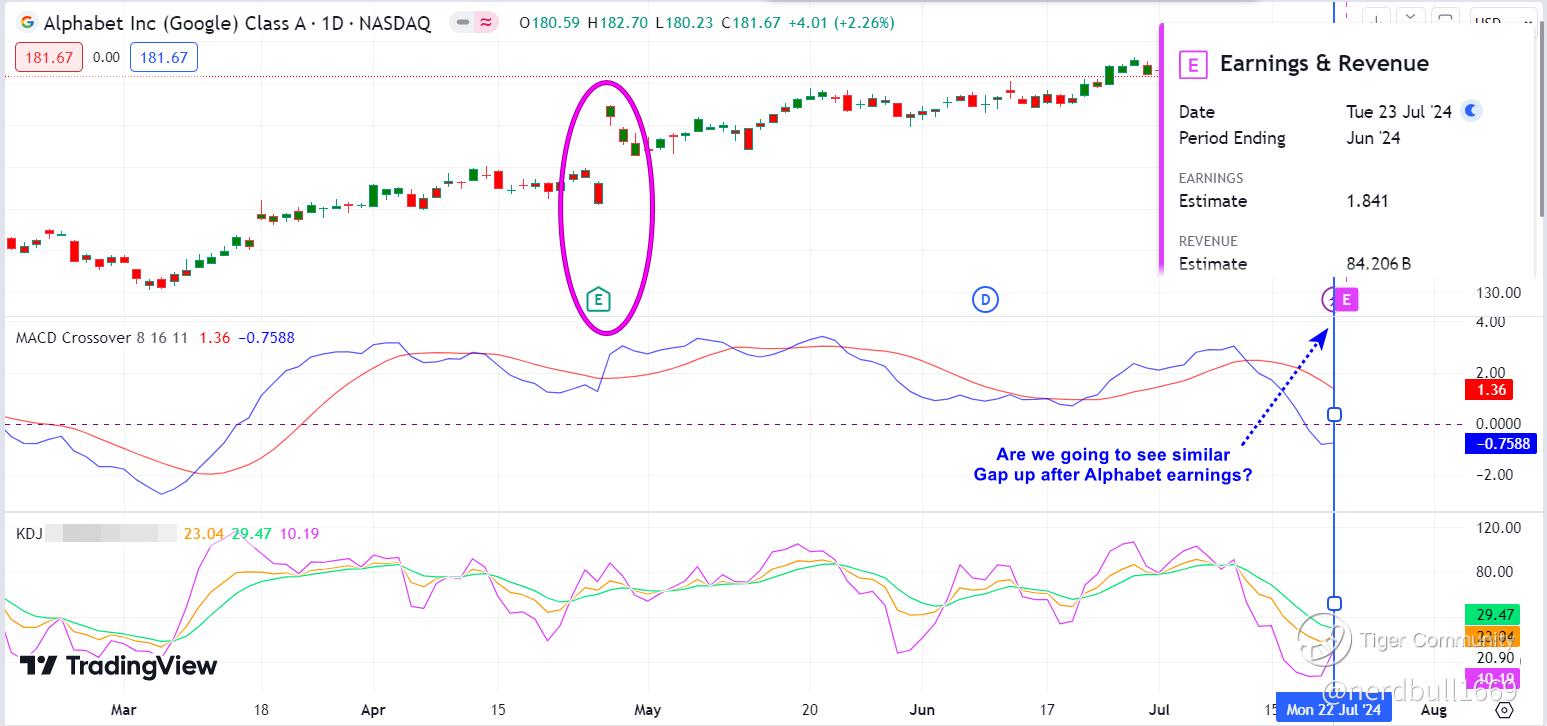The width and height of the screenshot is (1547, 726).
Task: Open the Alphabet Inc symbol title
Action: 236,22
